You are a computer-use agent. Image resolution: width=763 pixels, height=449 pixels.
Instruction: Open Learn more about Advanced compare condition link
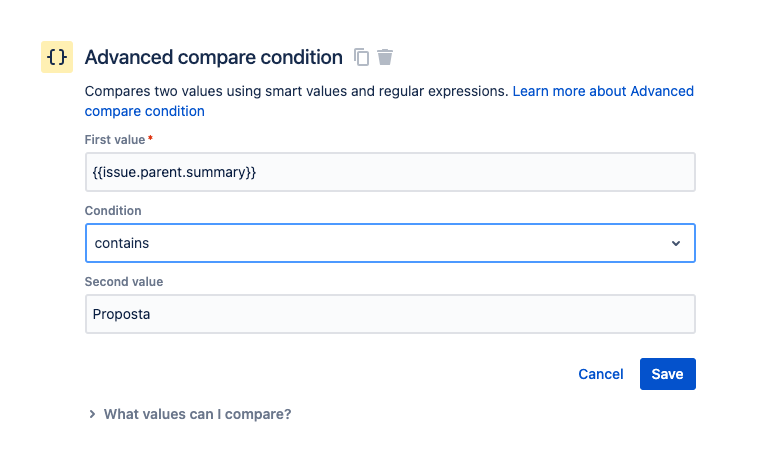389,101
